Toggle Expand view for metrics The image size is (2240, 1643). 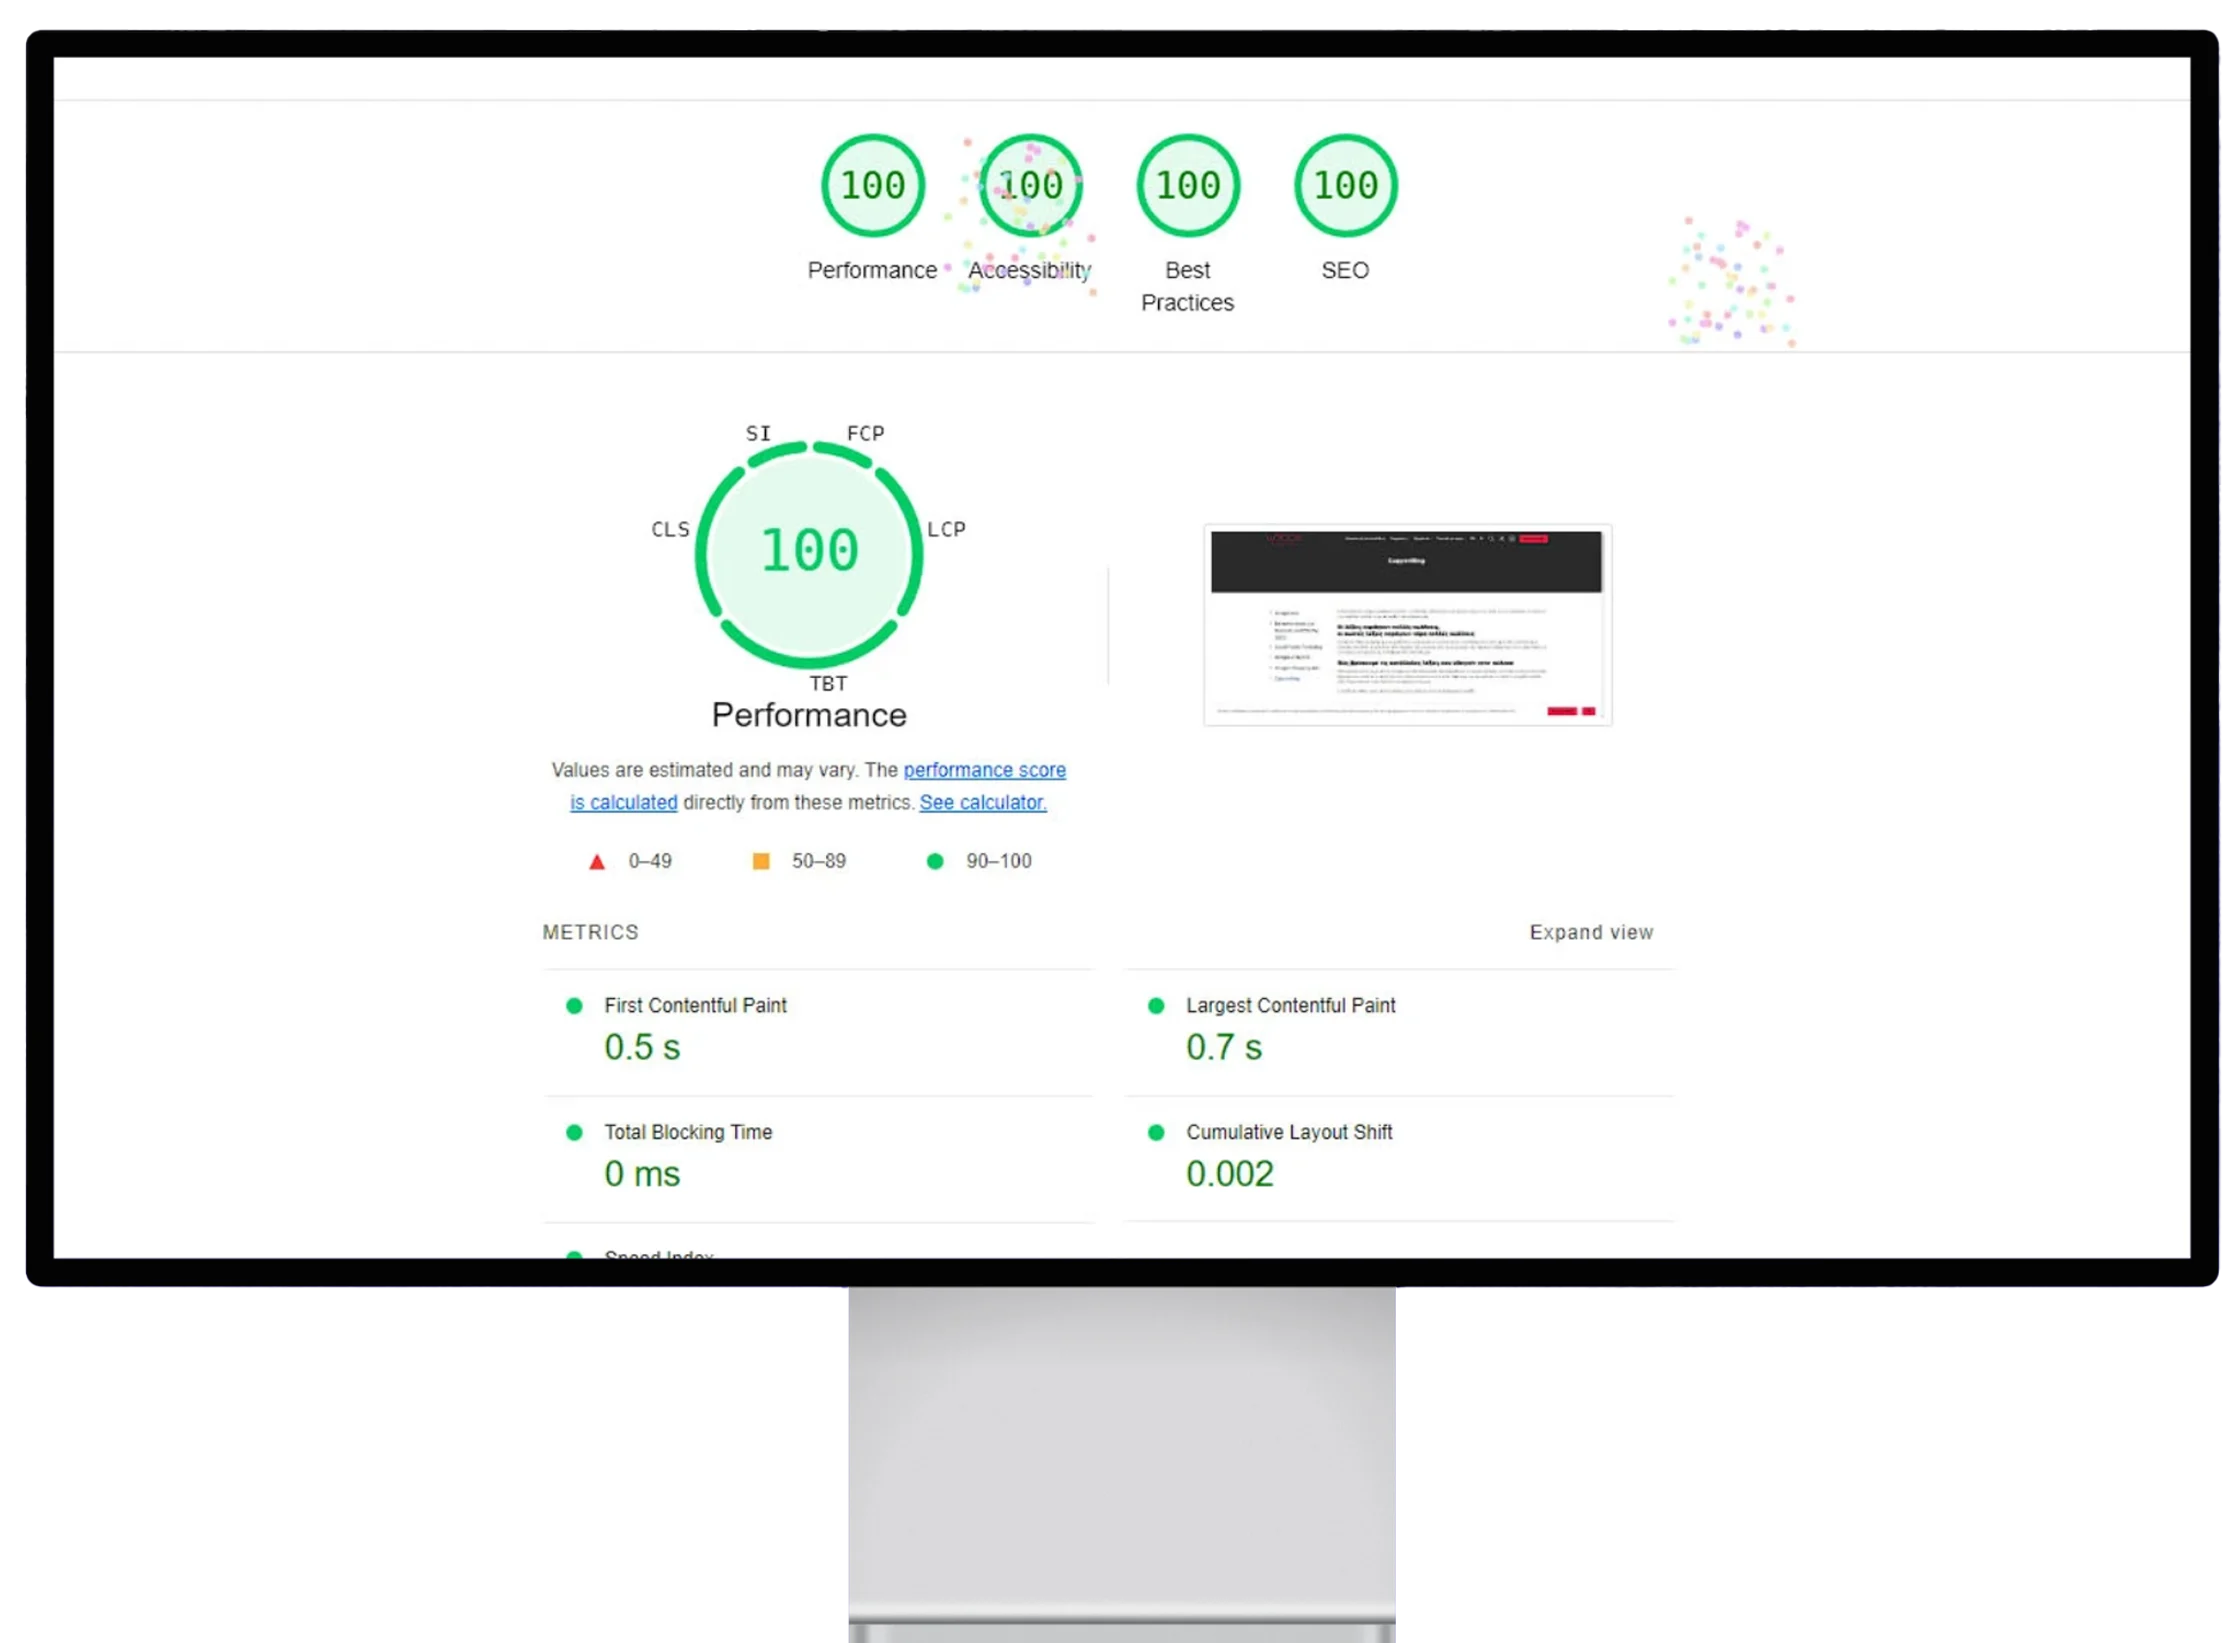pyautogui.click(x=1590, y=932)
